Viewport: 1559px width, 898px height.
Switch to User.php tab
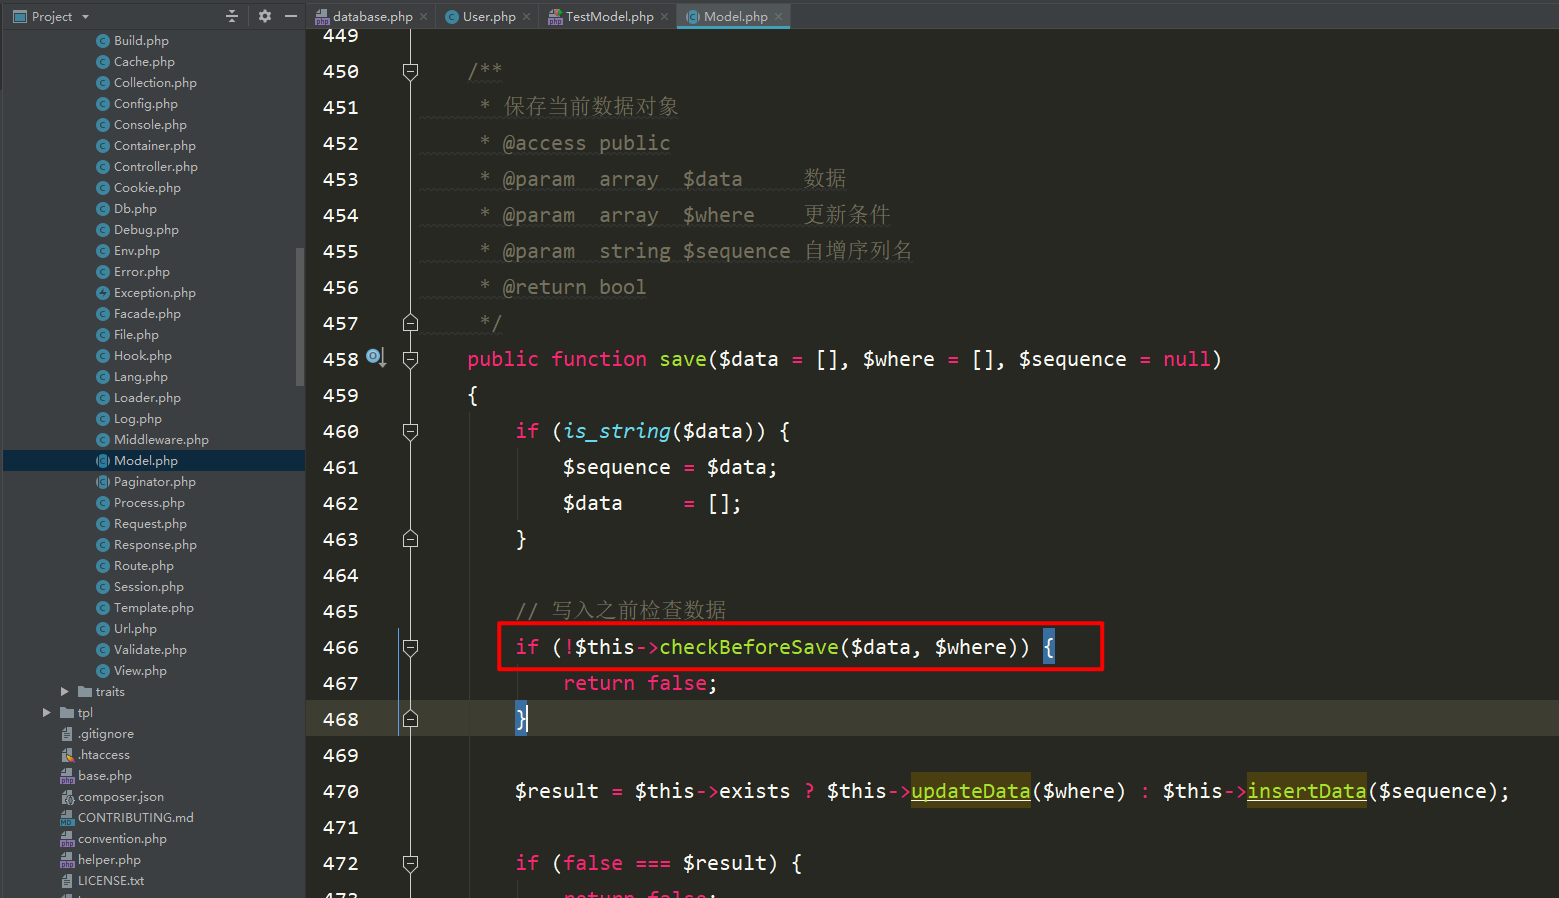point(488,16)
